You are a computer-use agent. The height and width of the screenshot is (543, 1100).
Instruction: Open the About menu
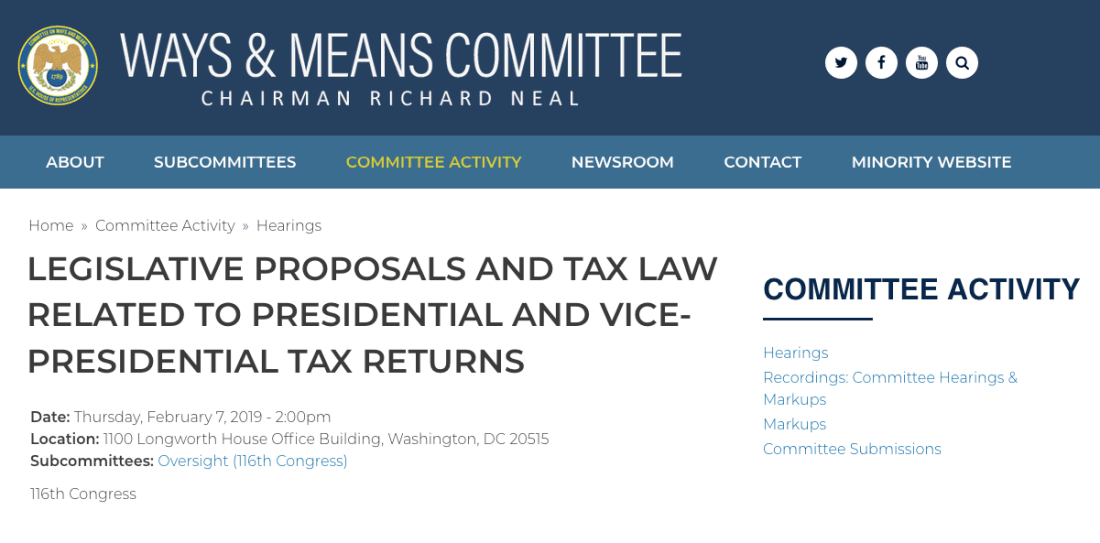point(75,162)
